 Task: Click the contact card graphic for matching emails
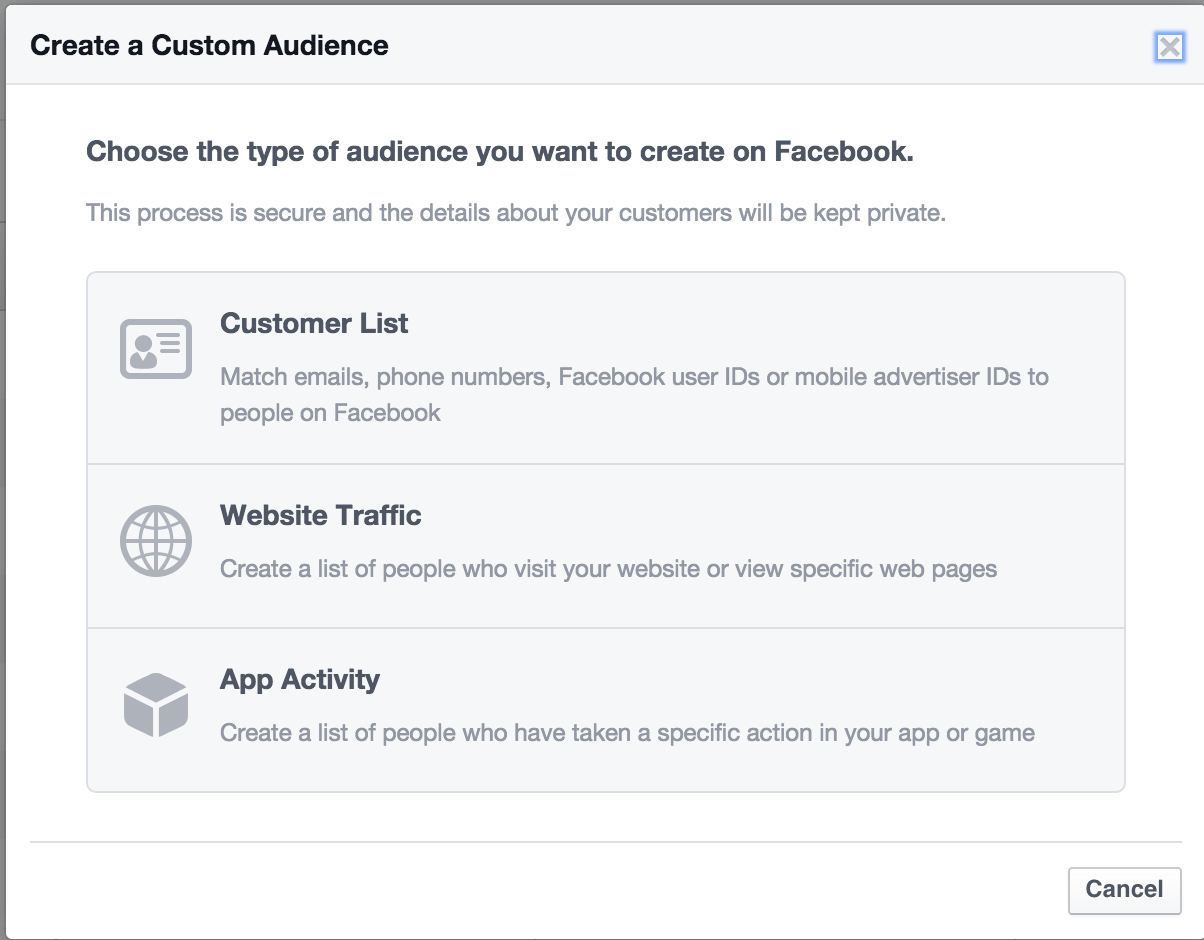tap(155, 348)
